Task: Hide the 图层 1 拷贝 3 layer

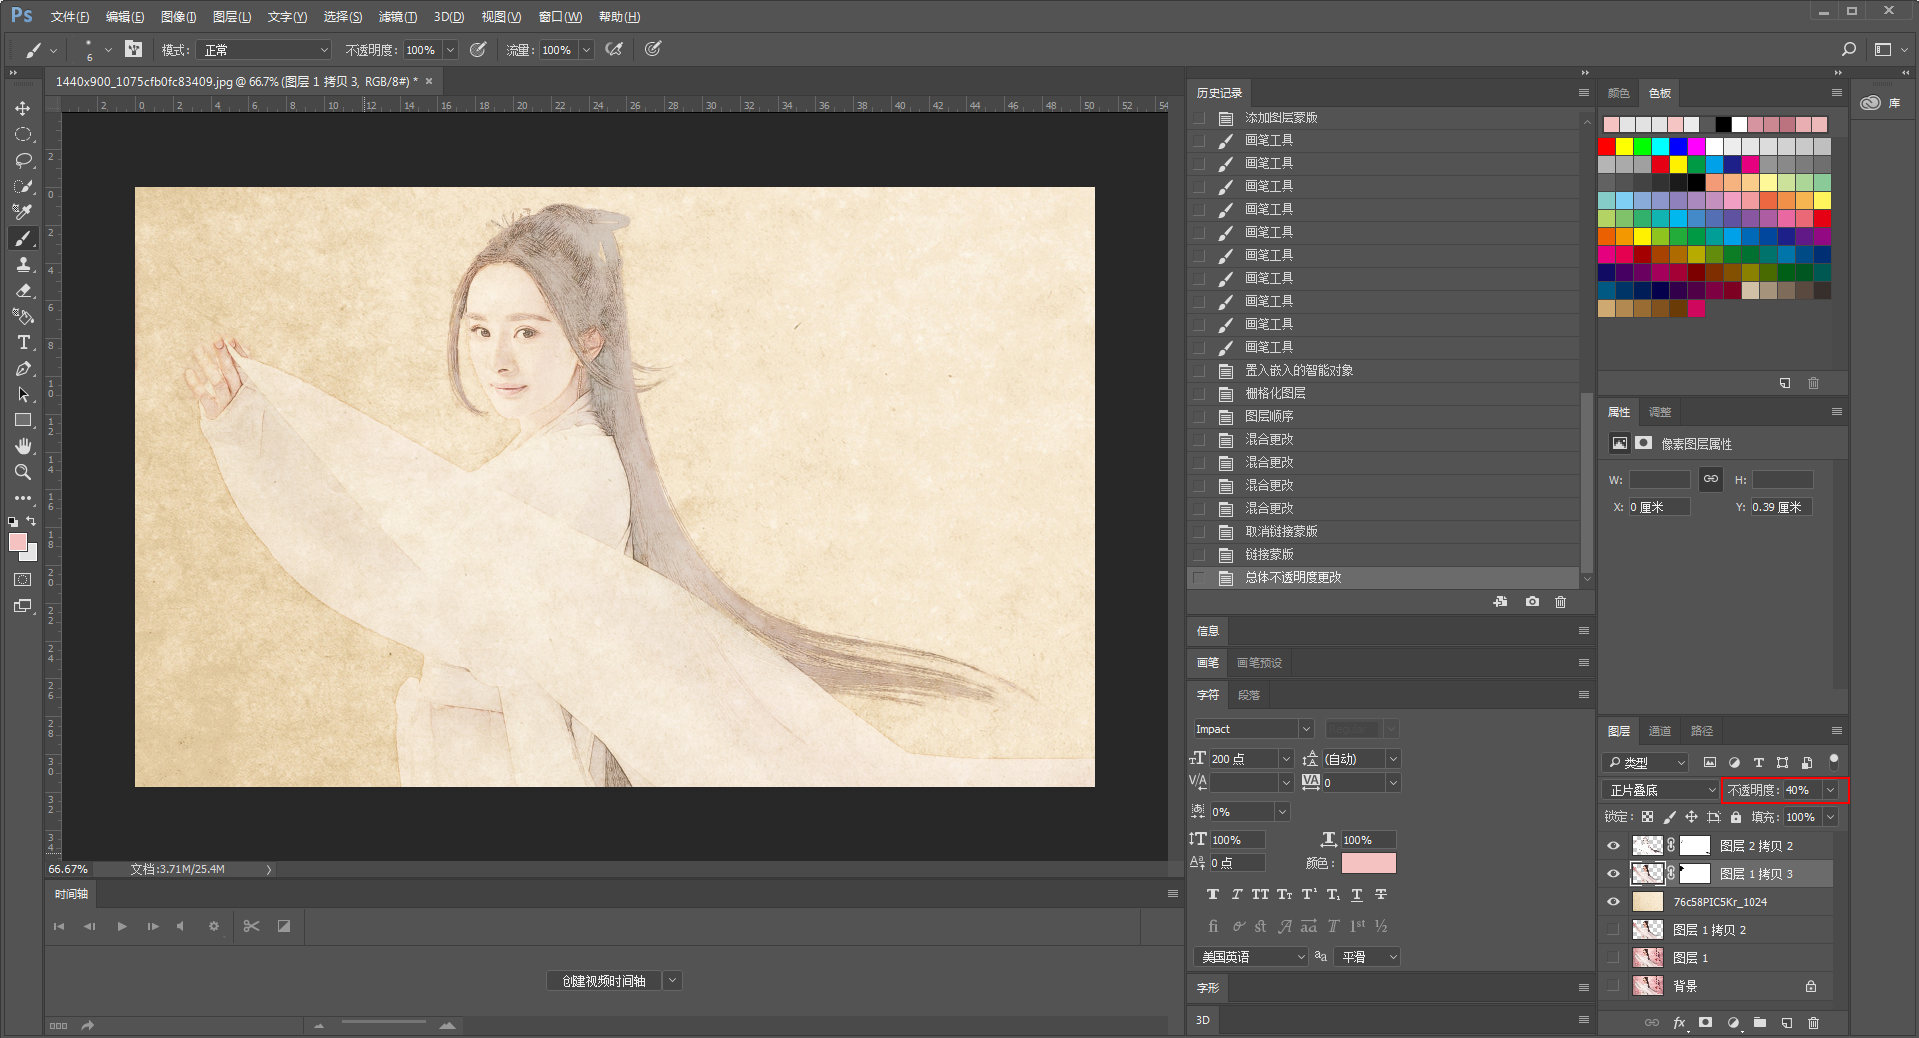Action: click(1613, 874)
